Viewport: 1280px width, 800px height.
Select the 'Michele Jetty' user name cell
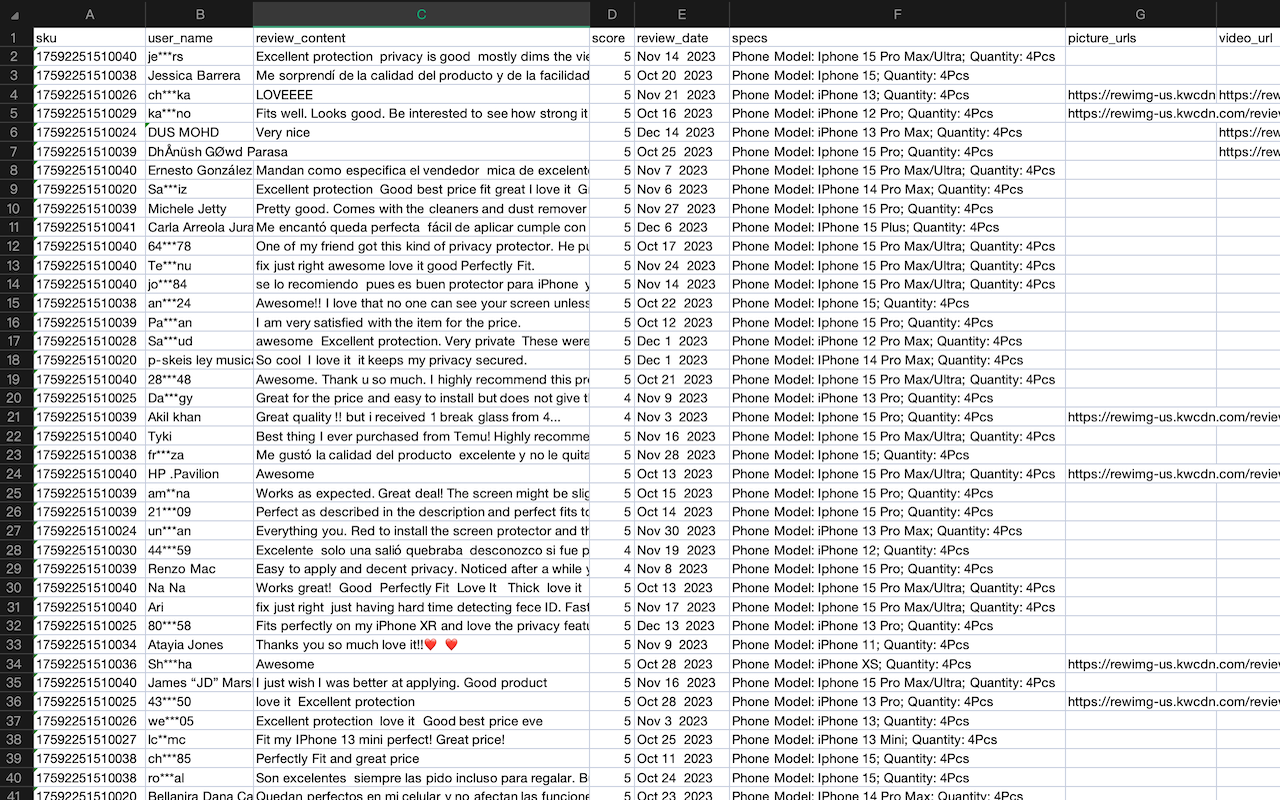coord(199,209)
